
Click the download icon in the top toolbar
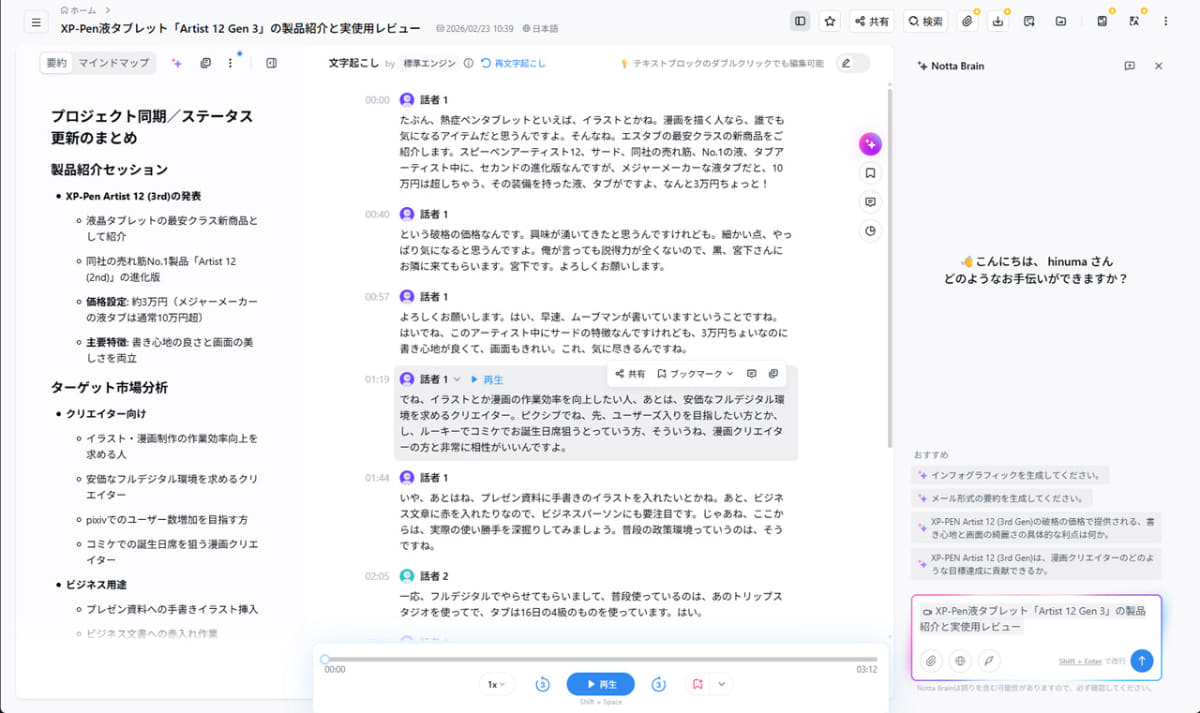tap(998, 20)
